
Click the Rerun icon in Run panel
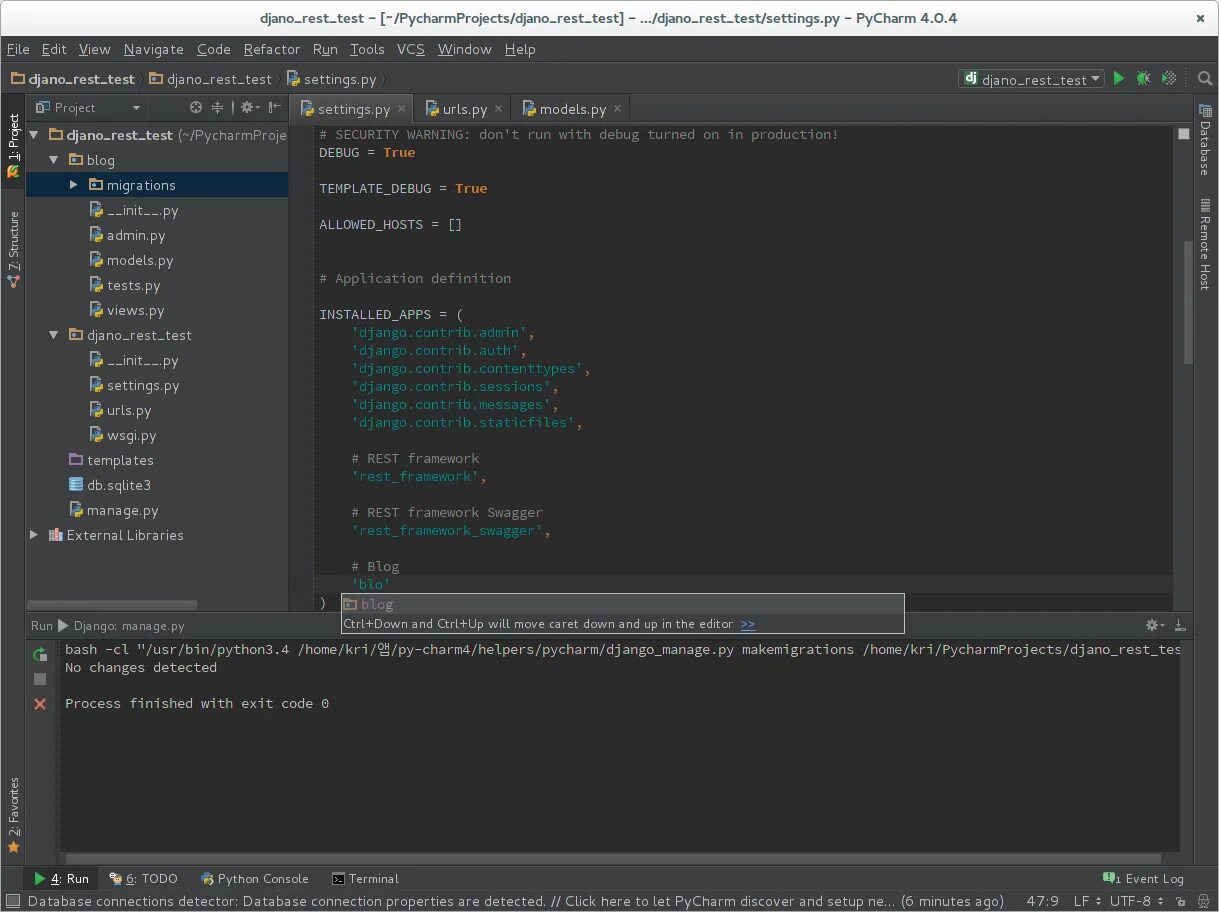(40, 654)
